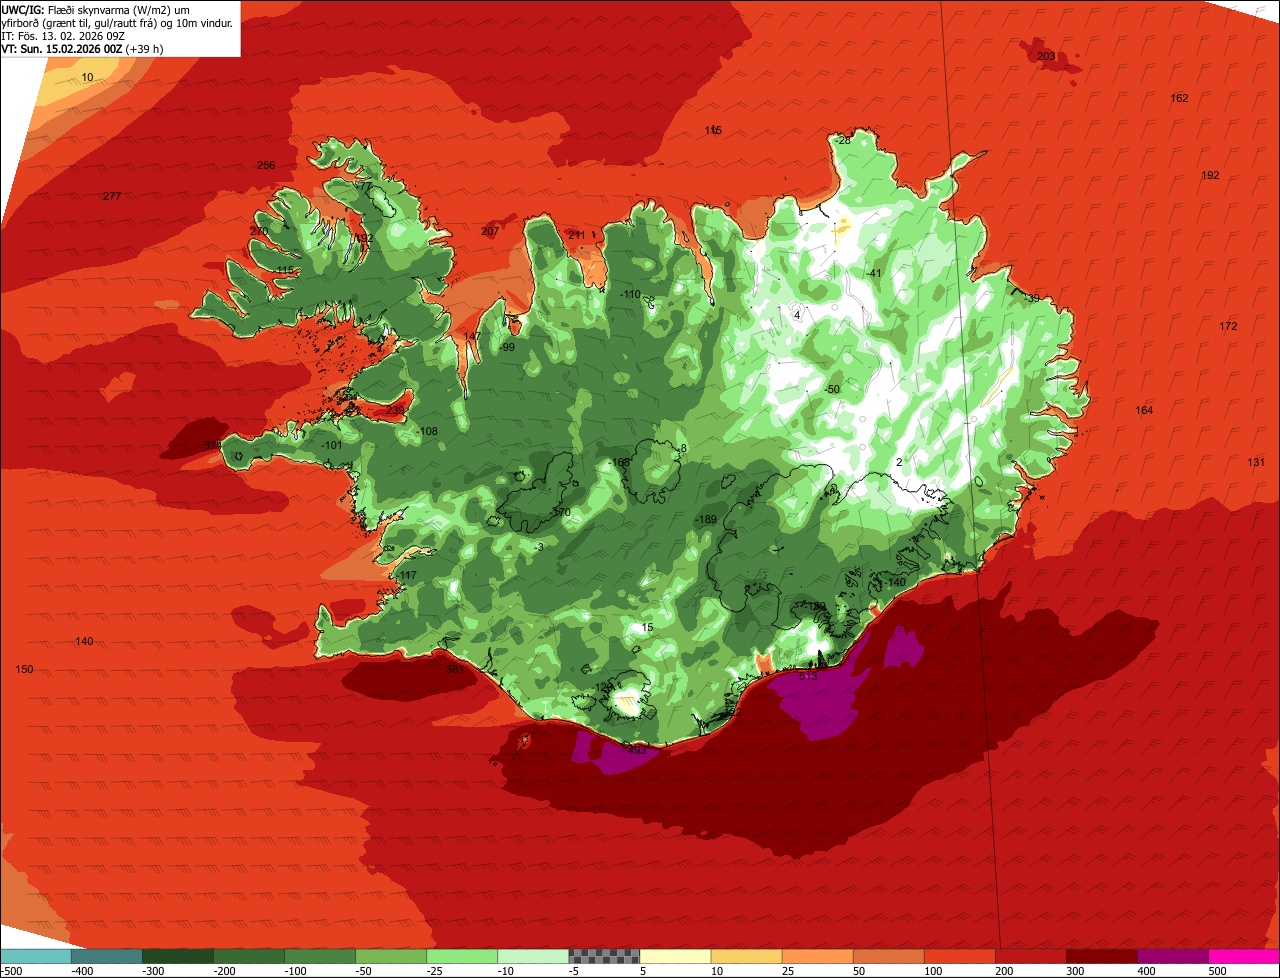Viewport: 1280px width, 978px height.
Task: Click the "256" value north of the Westfjords
Action: coord(266,165)
